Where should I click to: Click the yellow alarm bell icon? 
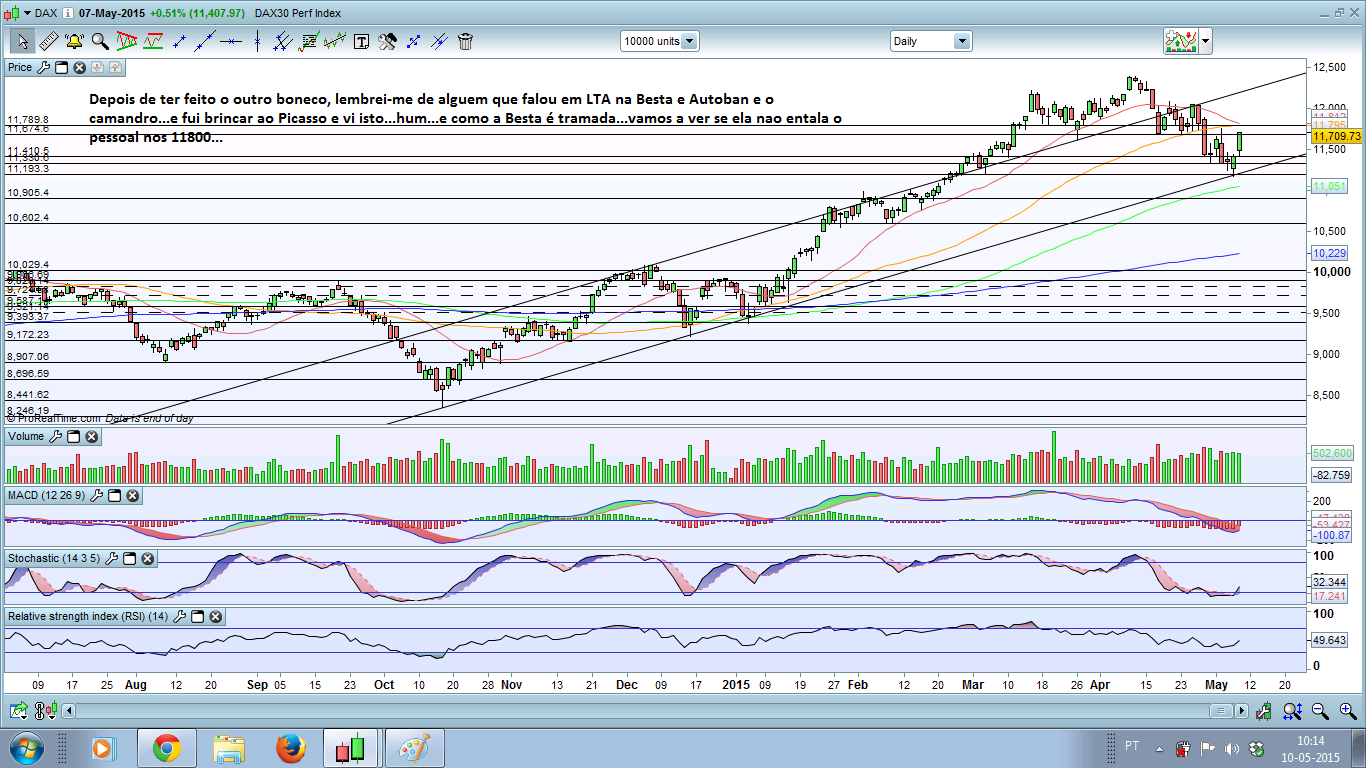coord(74,41)
